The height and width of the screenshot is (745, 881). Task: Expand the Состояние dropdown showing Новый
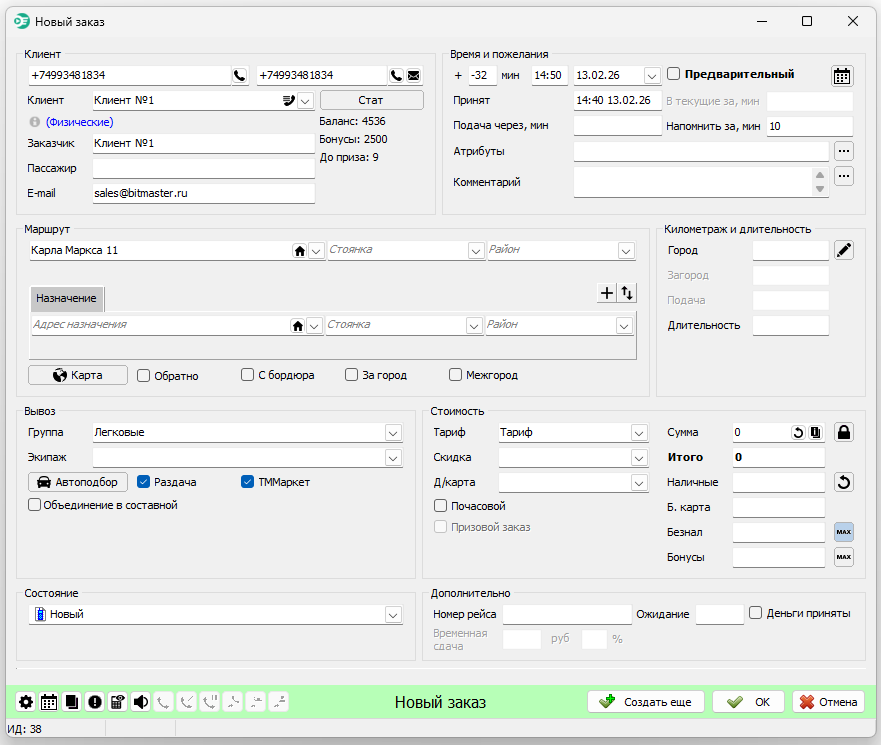393,615
